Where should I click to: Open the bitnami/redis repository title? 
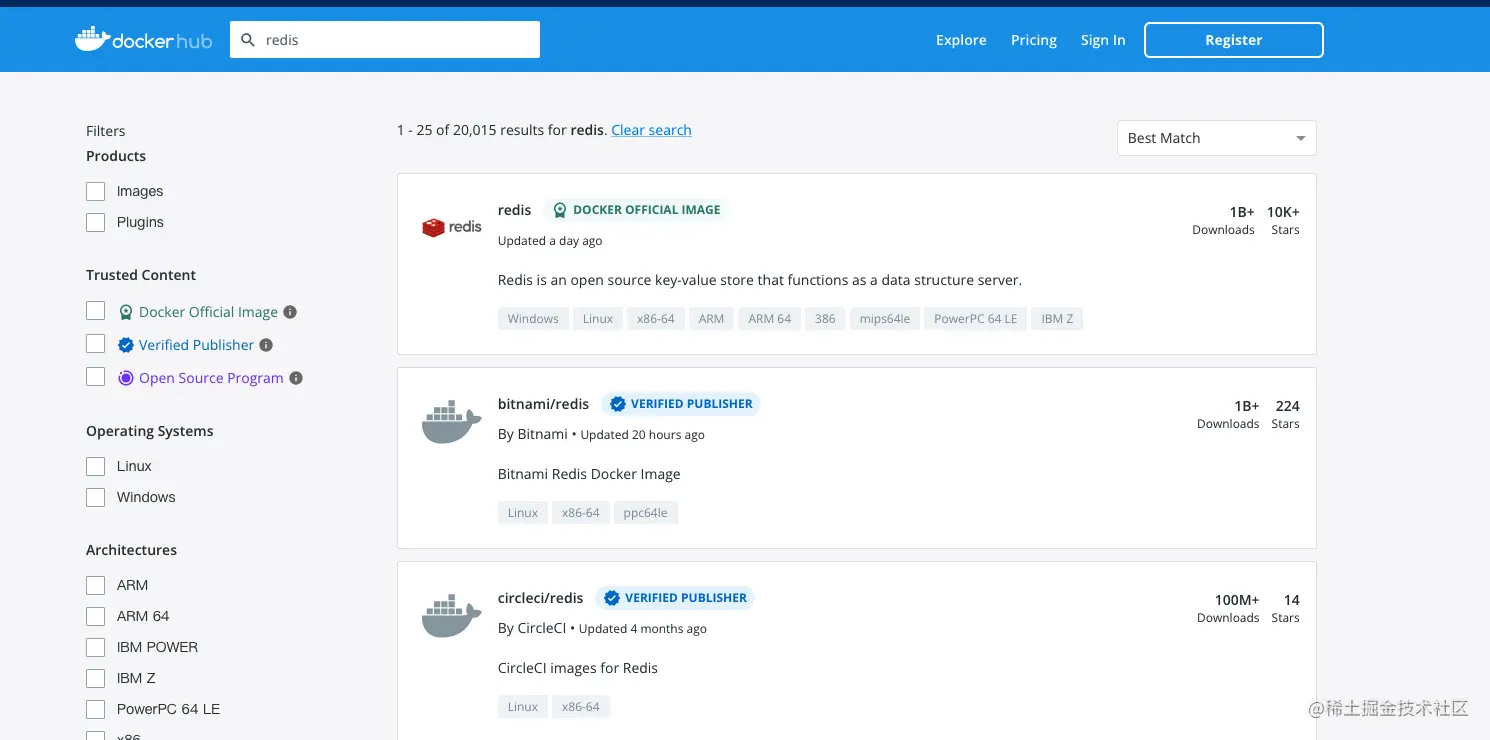543,404
